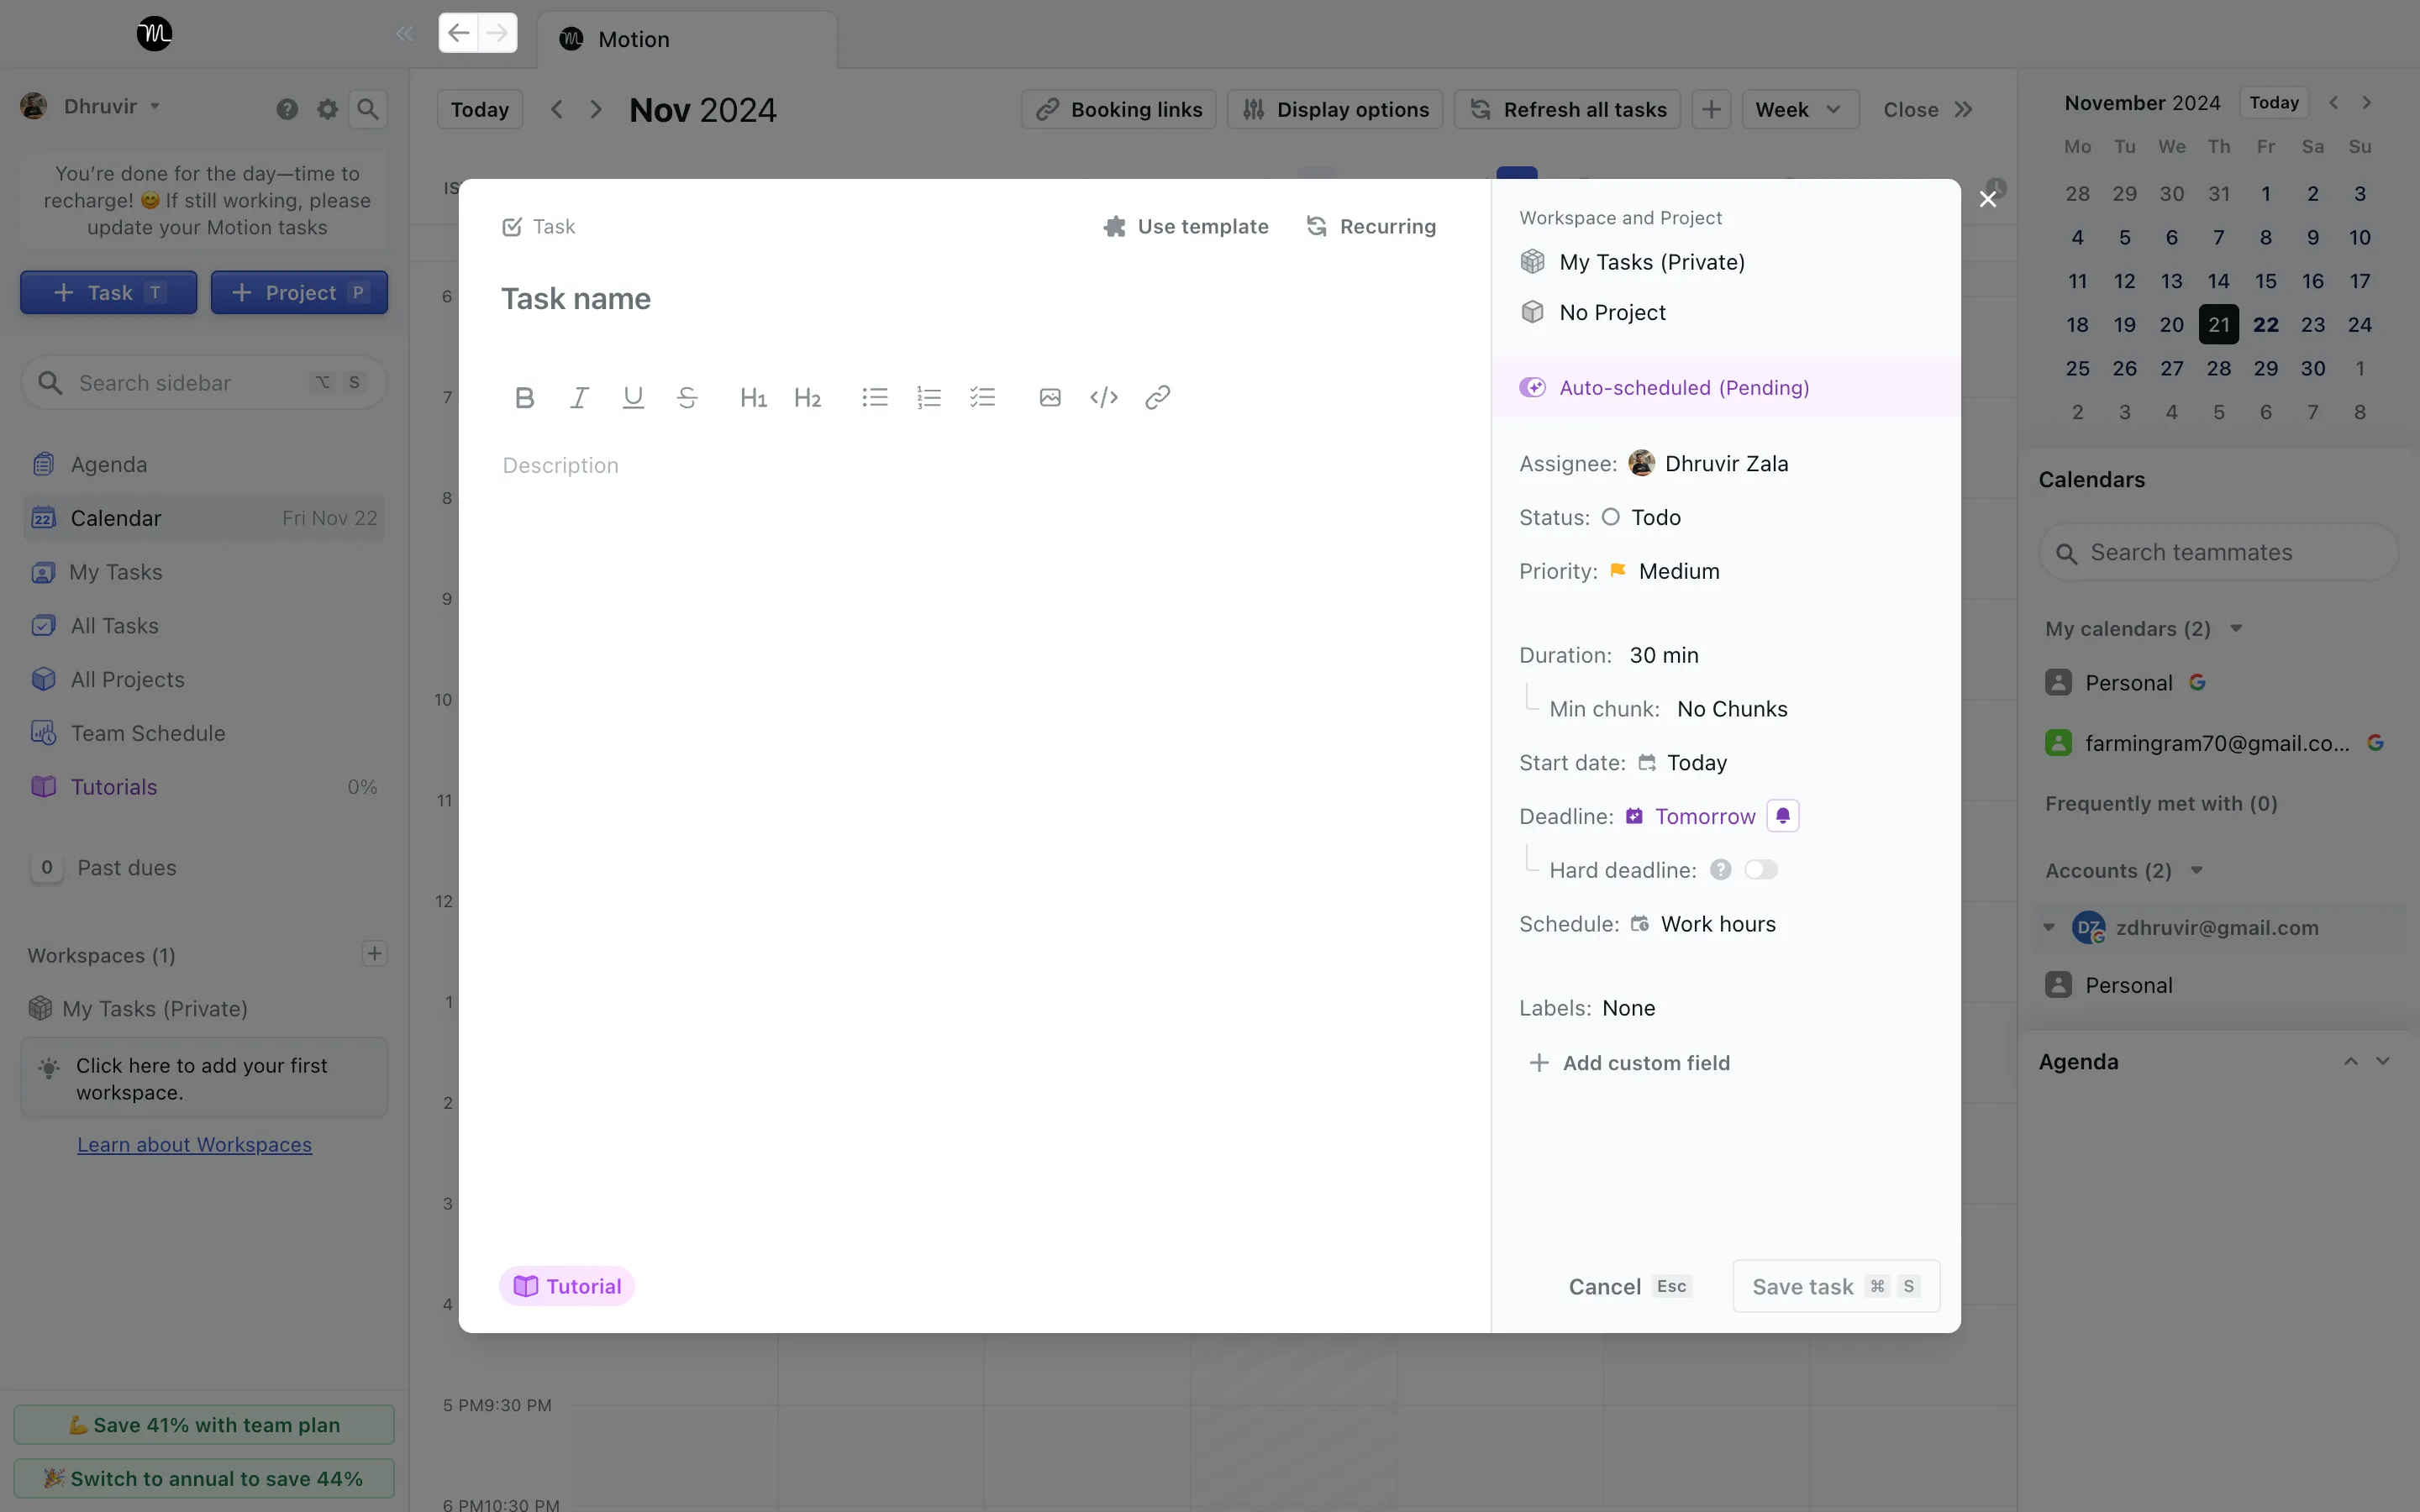2420x1512 pixels.
Task: Select workspace My Tasks (Private) in dialog
Action: click(1633, 262)
